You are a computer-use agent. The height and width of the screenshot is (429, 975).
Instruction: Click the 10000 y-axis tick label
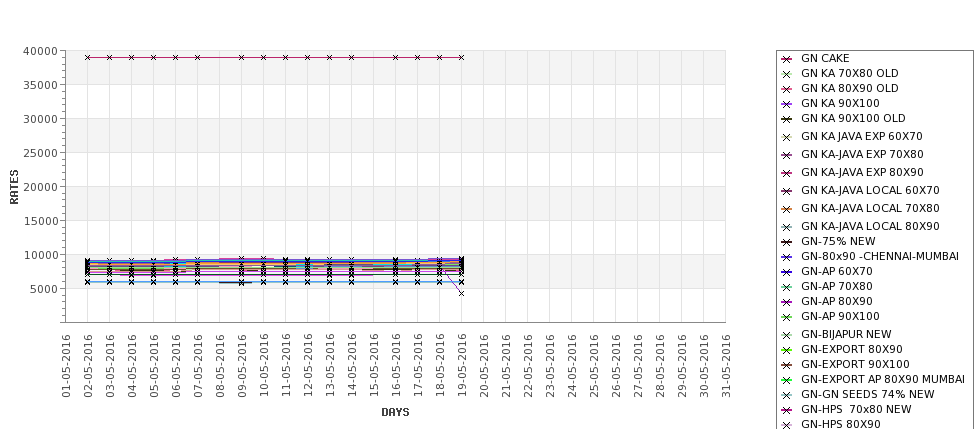40,255
